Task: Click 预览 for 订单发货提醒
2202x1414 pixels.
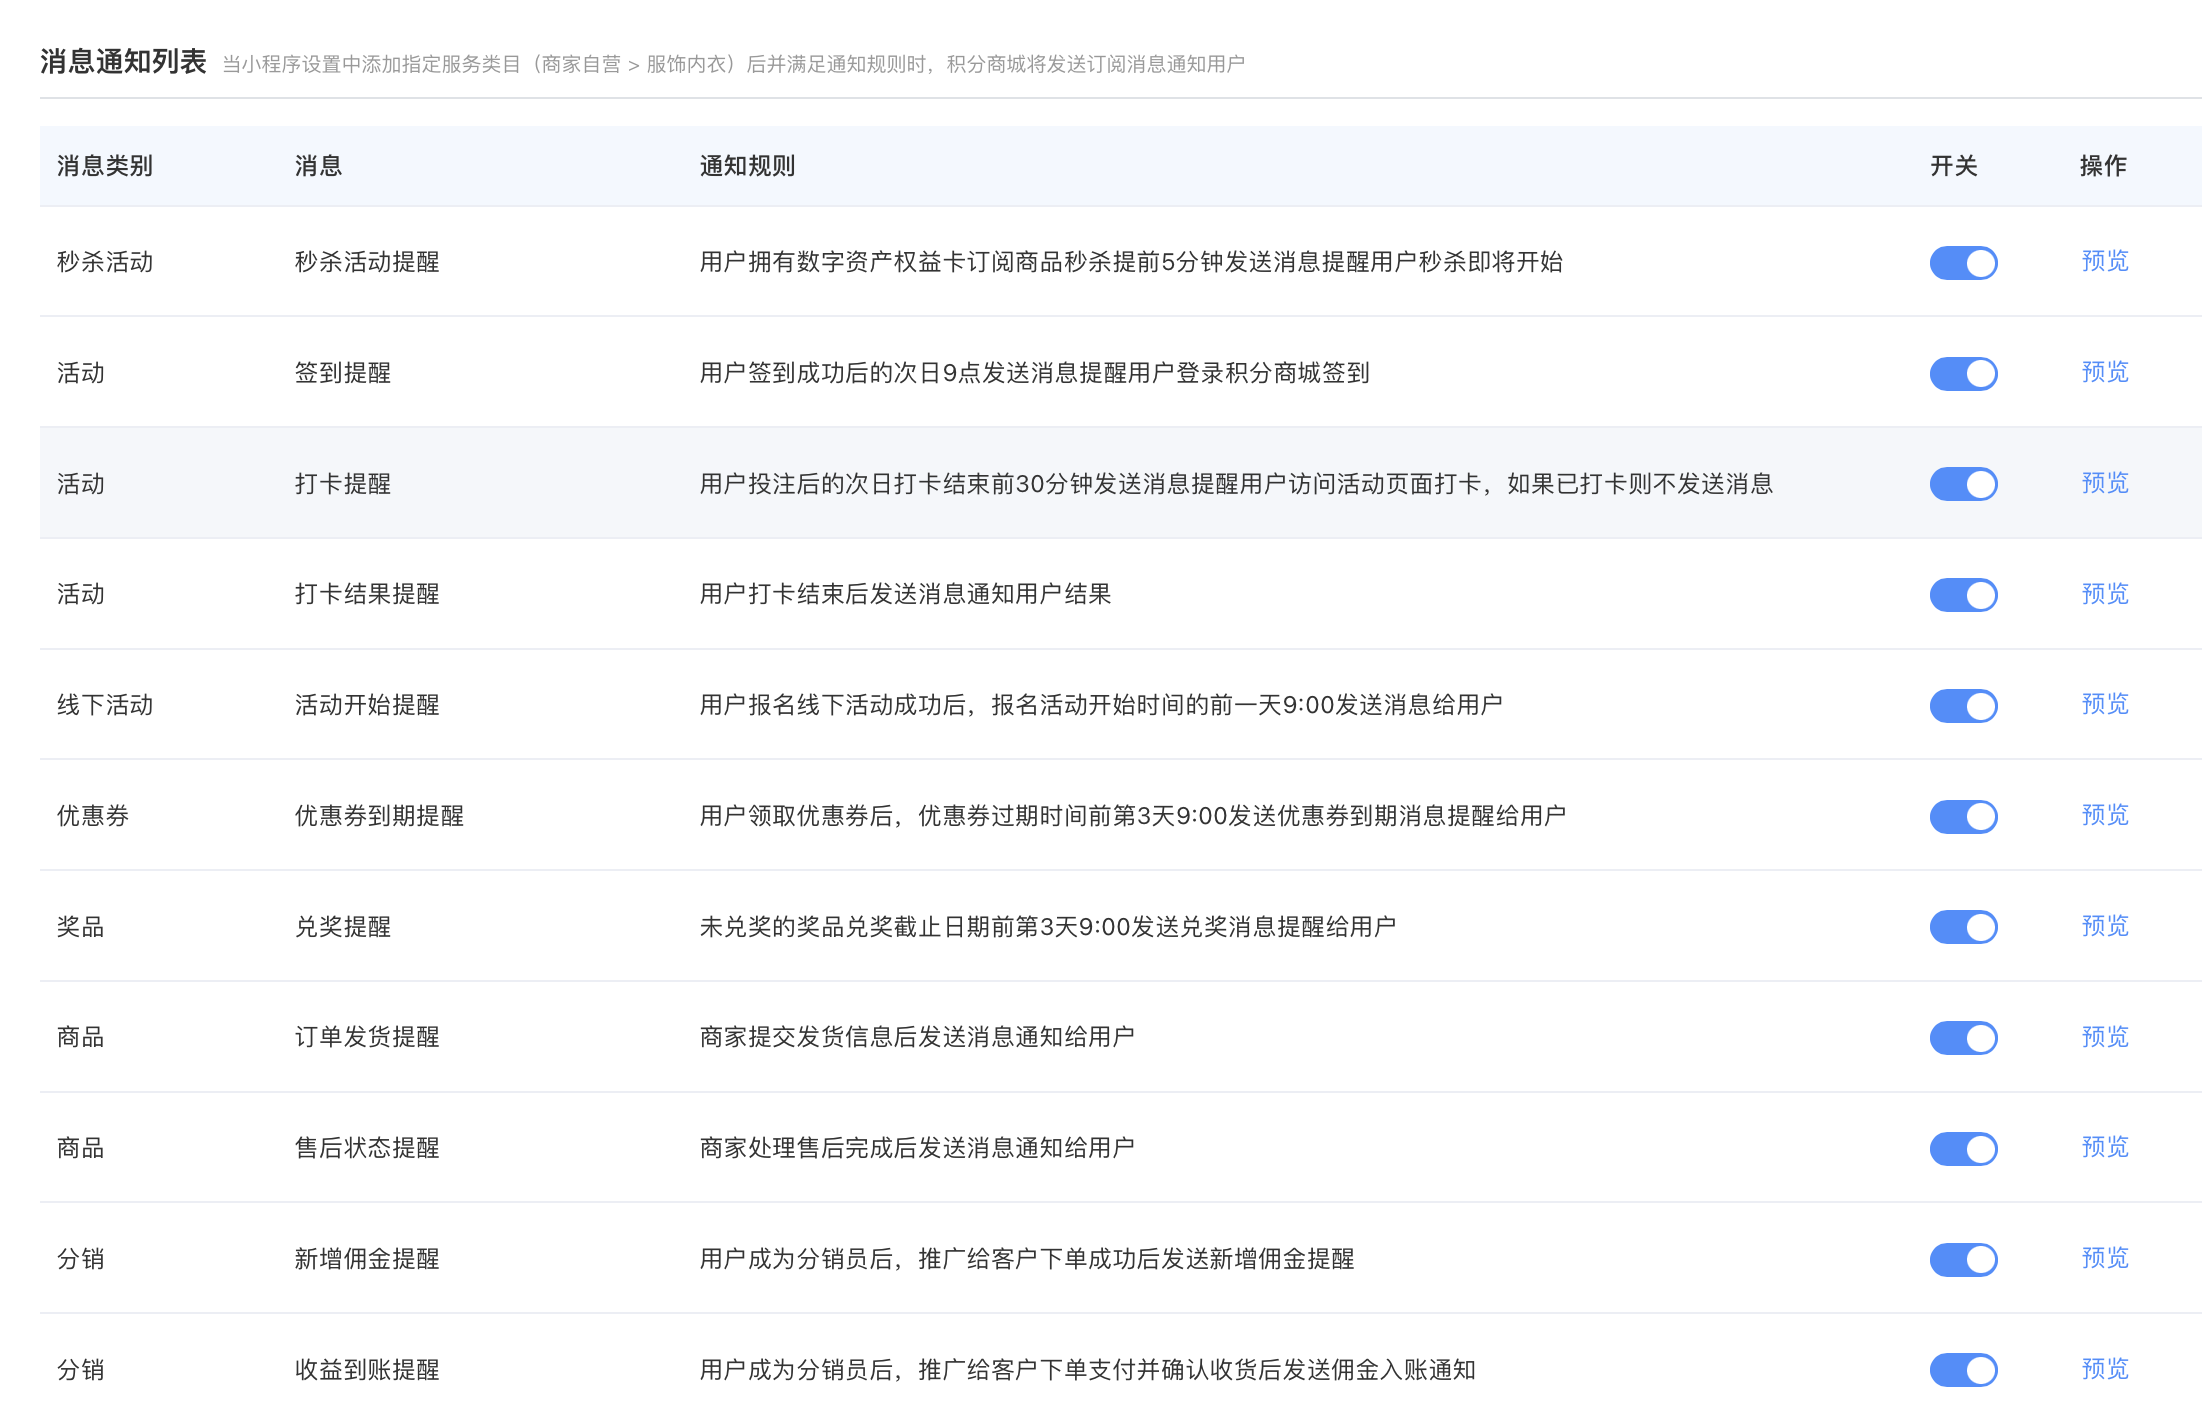Action: point(2105,1037)
